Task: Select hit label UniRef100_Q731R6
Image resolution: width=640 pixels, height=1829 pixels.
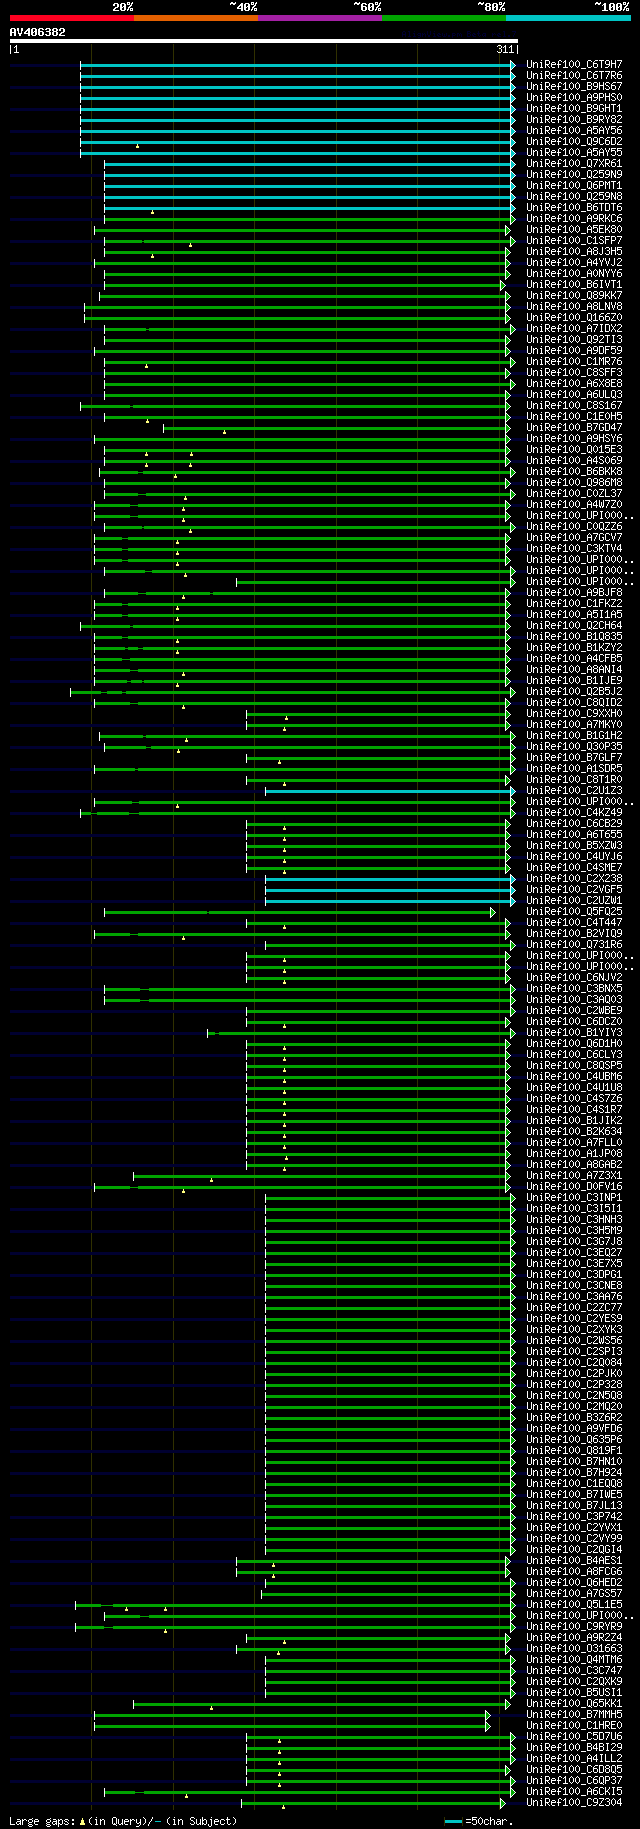Action: pos(574,945)
